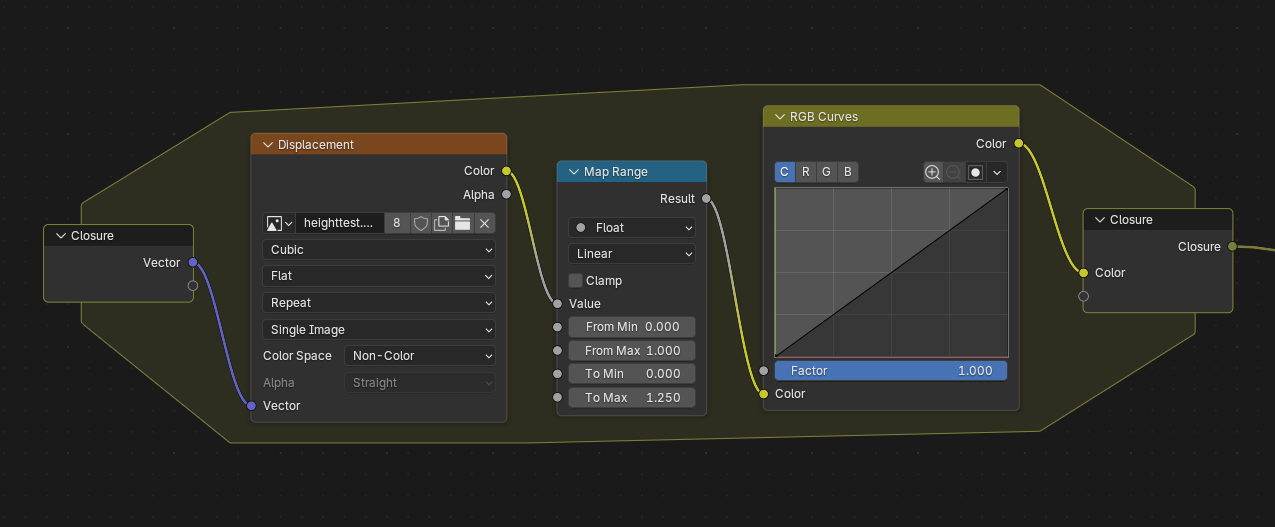
Task: Click the Factor input socket on RGB Curves
Action: pos(764,371)
